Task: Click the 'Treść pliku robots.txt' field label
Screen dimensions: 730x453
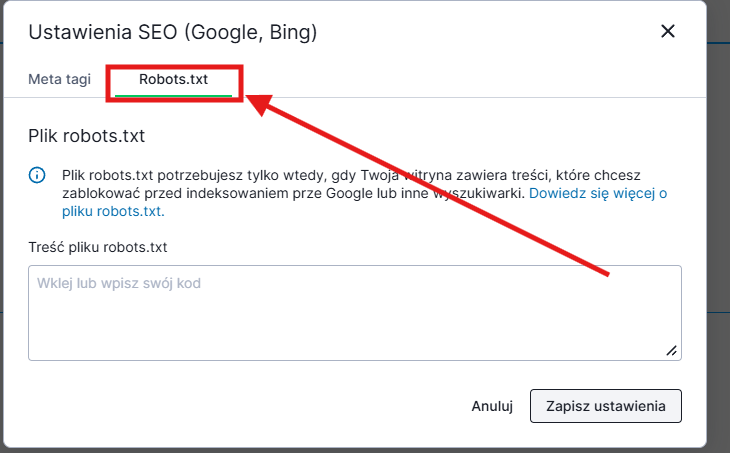Action: pos(97,247)
